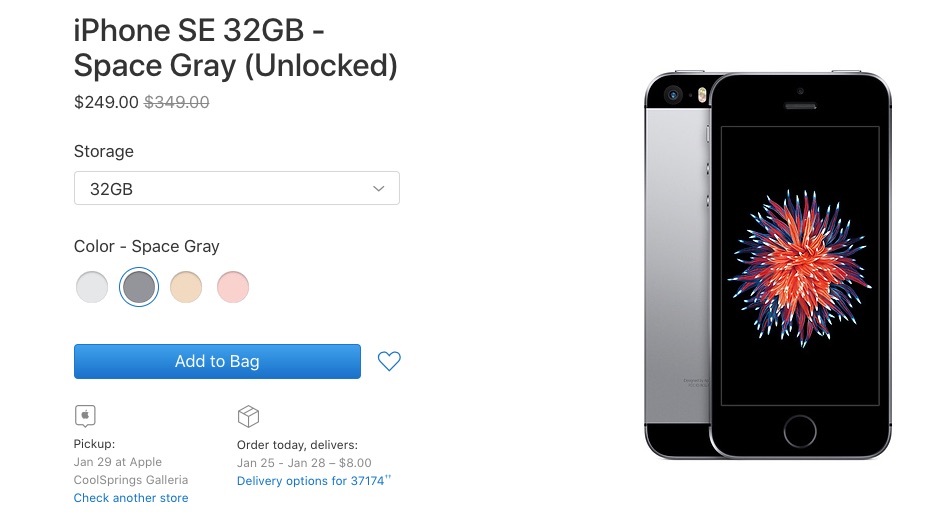Select the Space Gray color swatch
Screen dimensions: 927x518
click(139, 287)
